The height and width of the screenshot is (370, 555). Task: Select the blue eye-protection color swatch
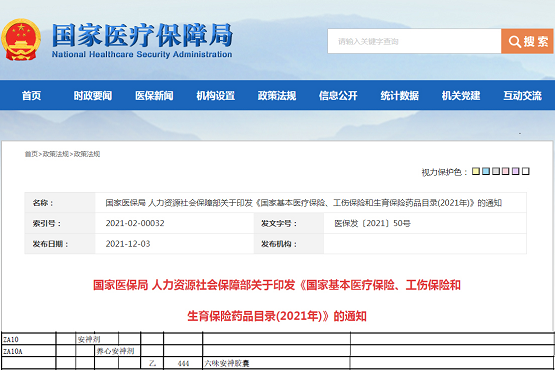(486, 171)
